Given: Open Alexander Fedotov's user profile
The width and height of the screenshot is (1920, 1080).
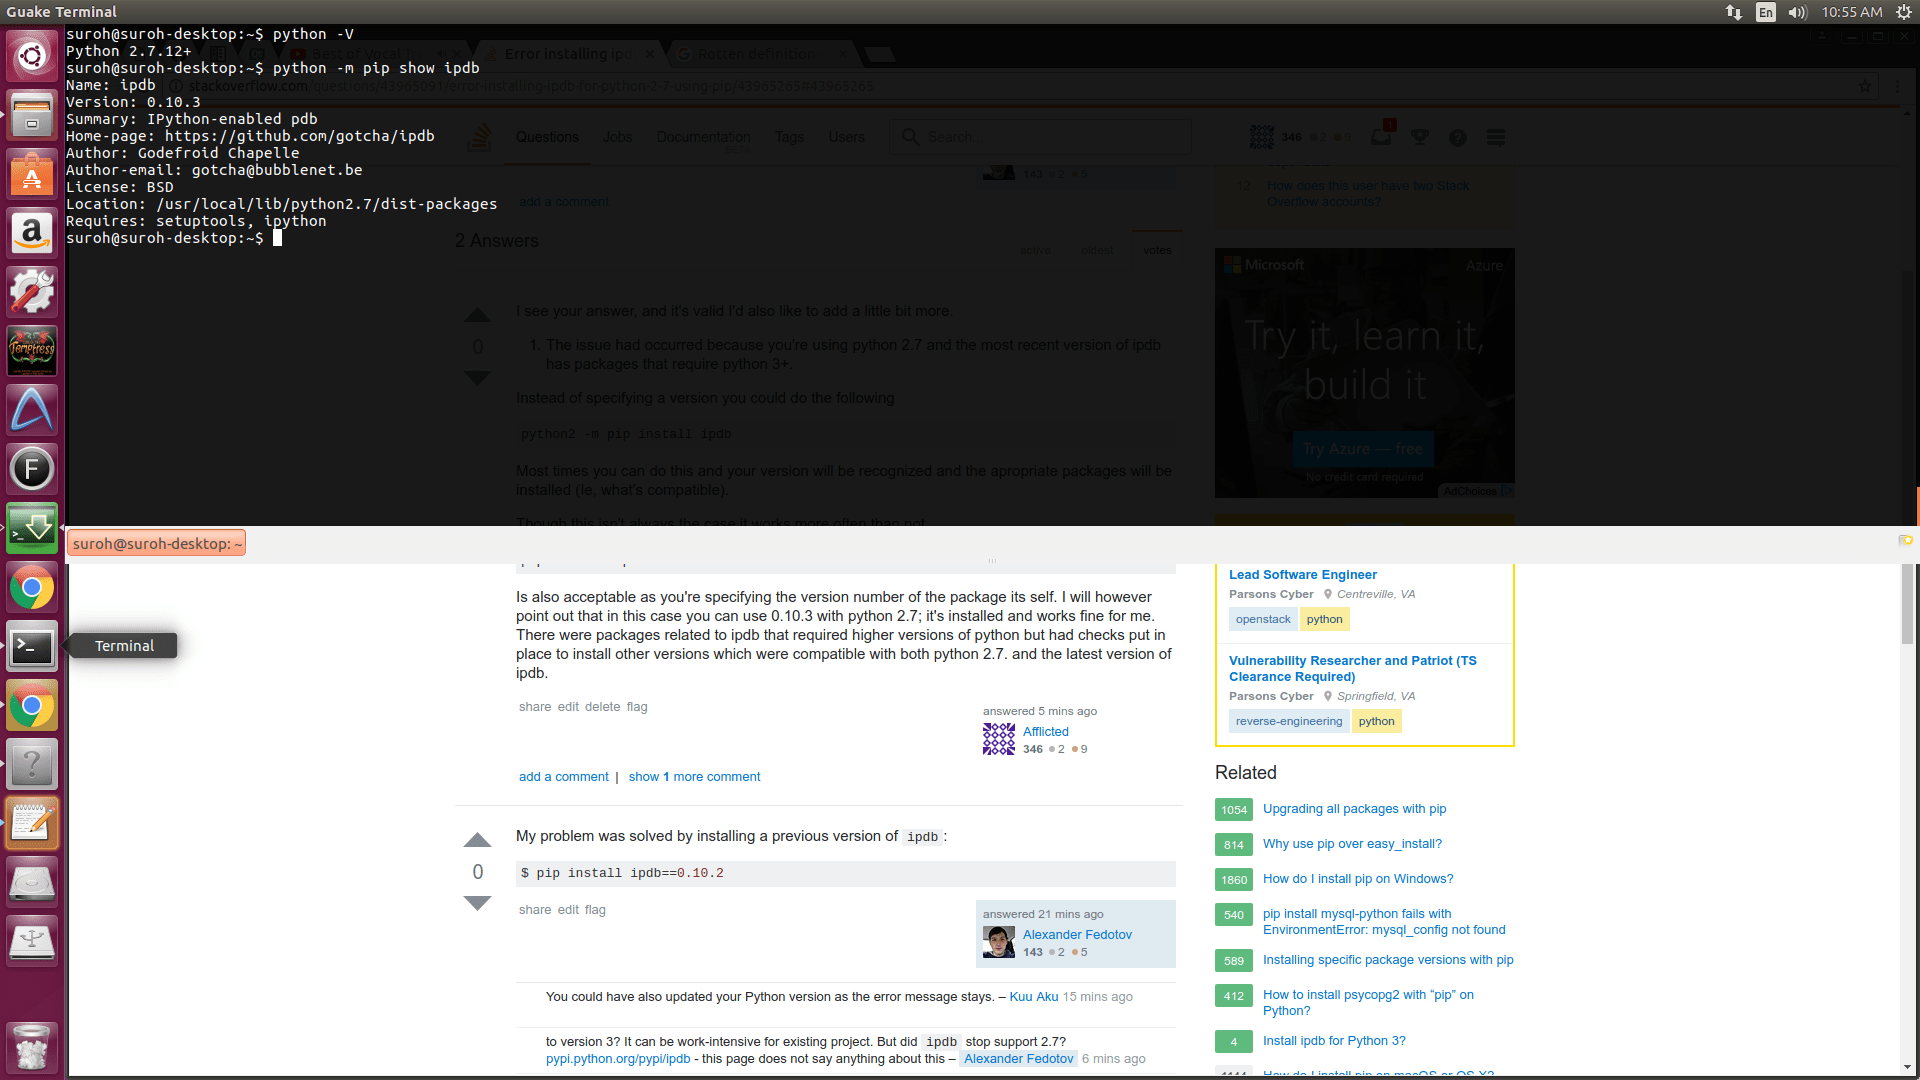Looking at the screenshot, I should [1077, 935].
